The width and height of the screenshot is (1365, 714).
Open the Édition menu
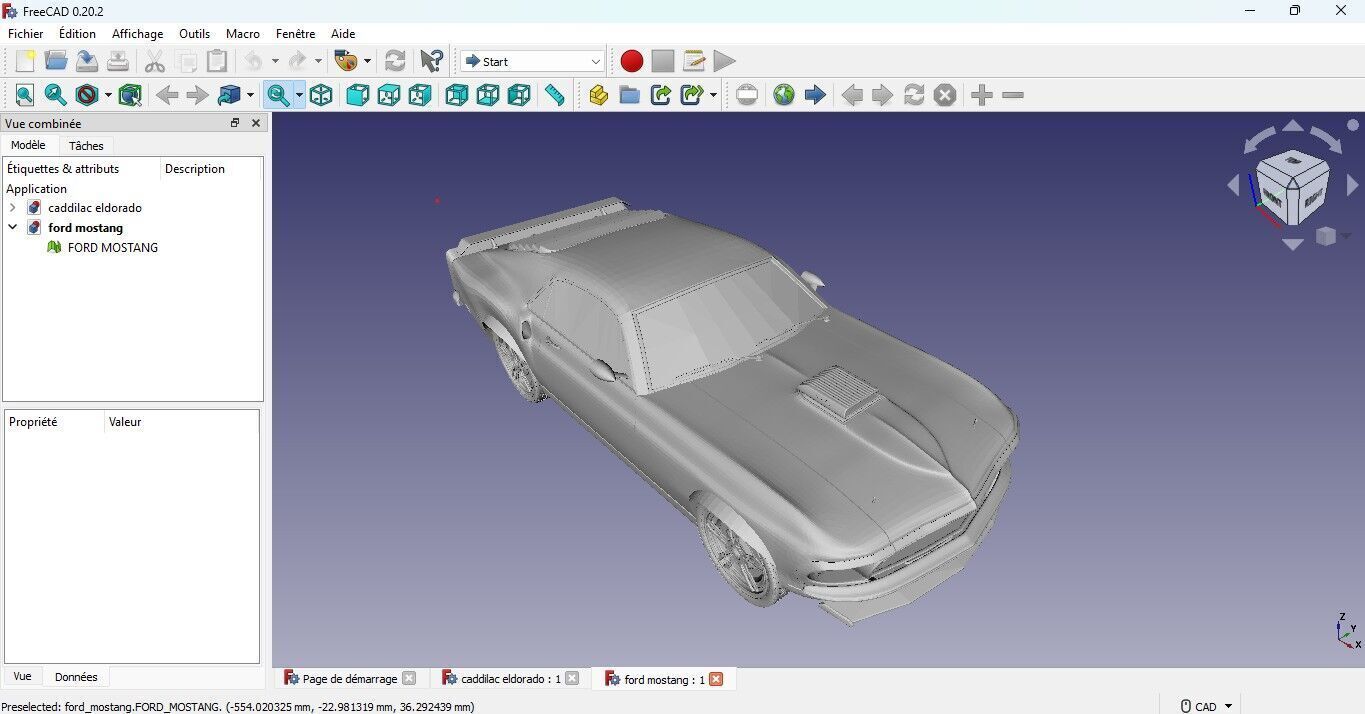(78, 33)
